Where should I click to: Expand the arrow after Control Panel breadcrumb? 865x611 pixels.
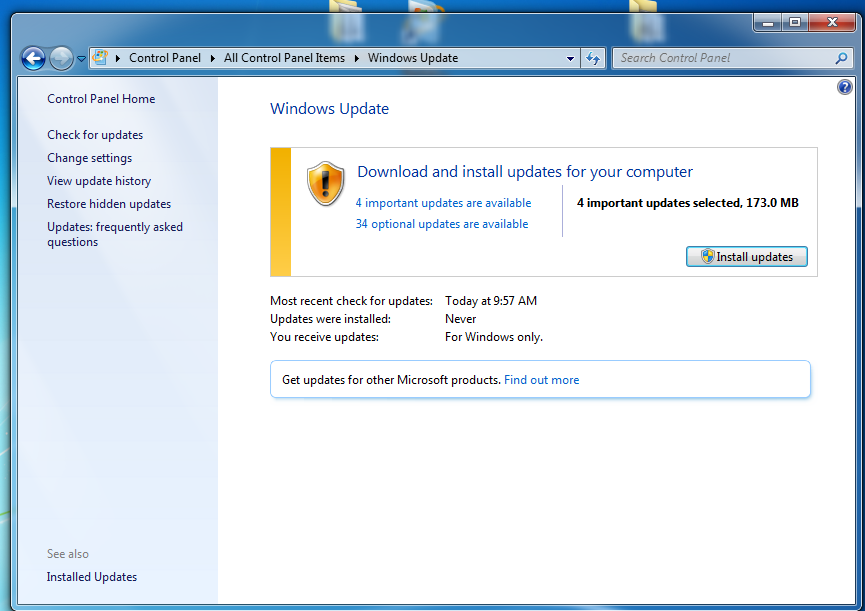pos(212,58)
